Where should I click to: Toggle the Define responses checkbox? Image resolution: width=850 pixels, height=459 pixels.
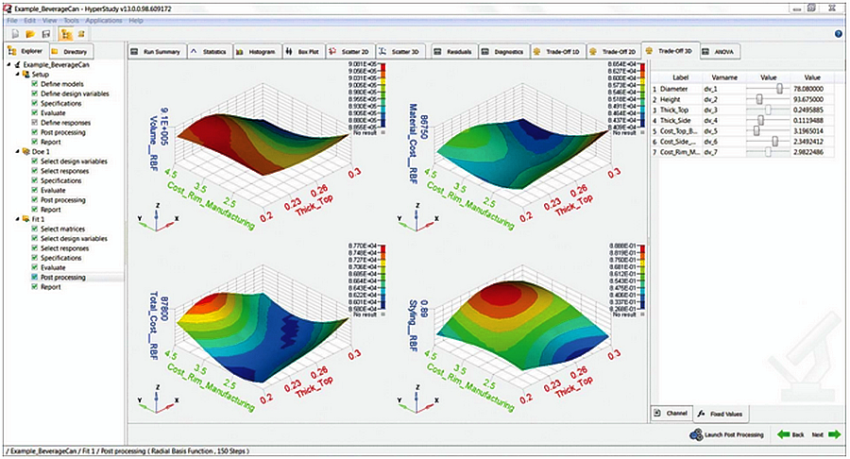point(35,121)
